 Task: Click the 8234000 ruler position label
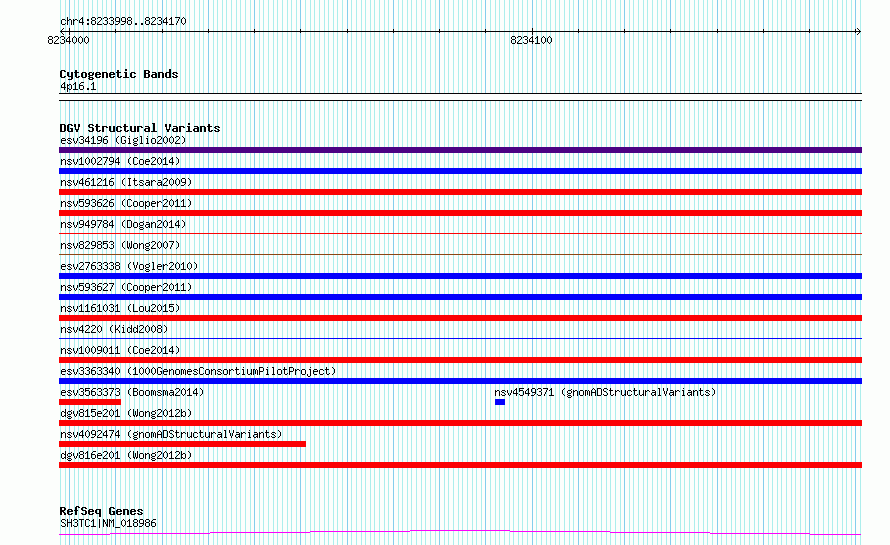[68, 40]
